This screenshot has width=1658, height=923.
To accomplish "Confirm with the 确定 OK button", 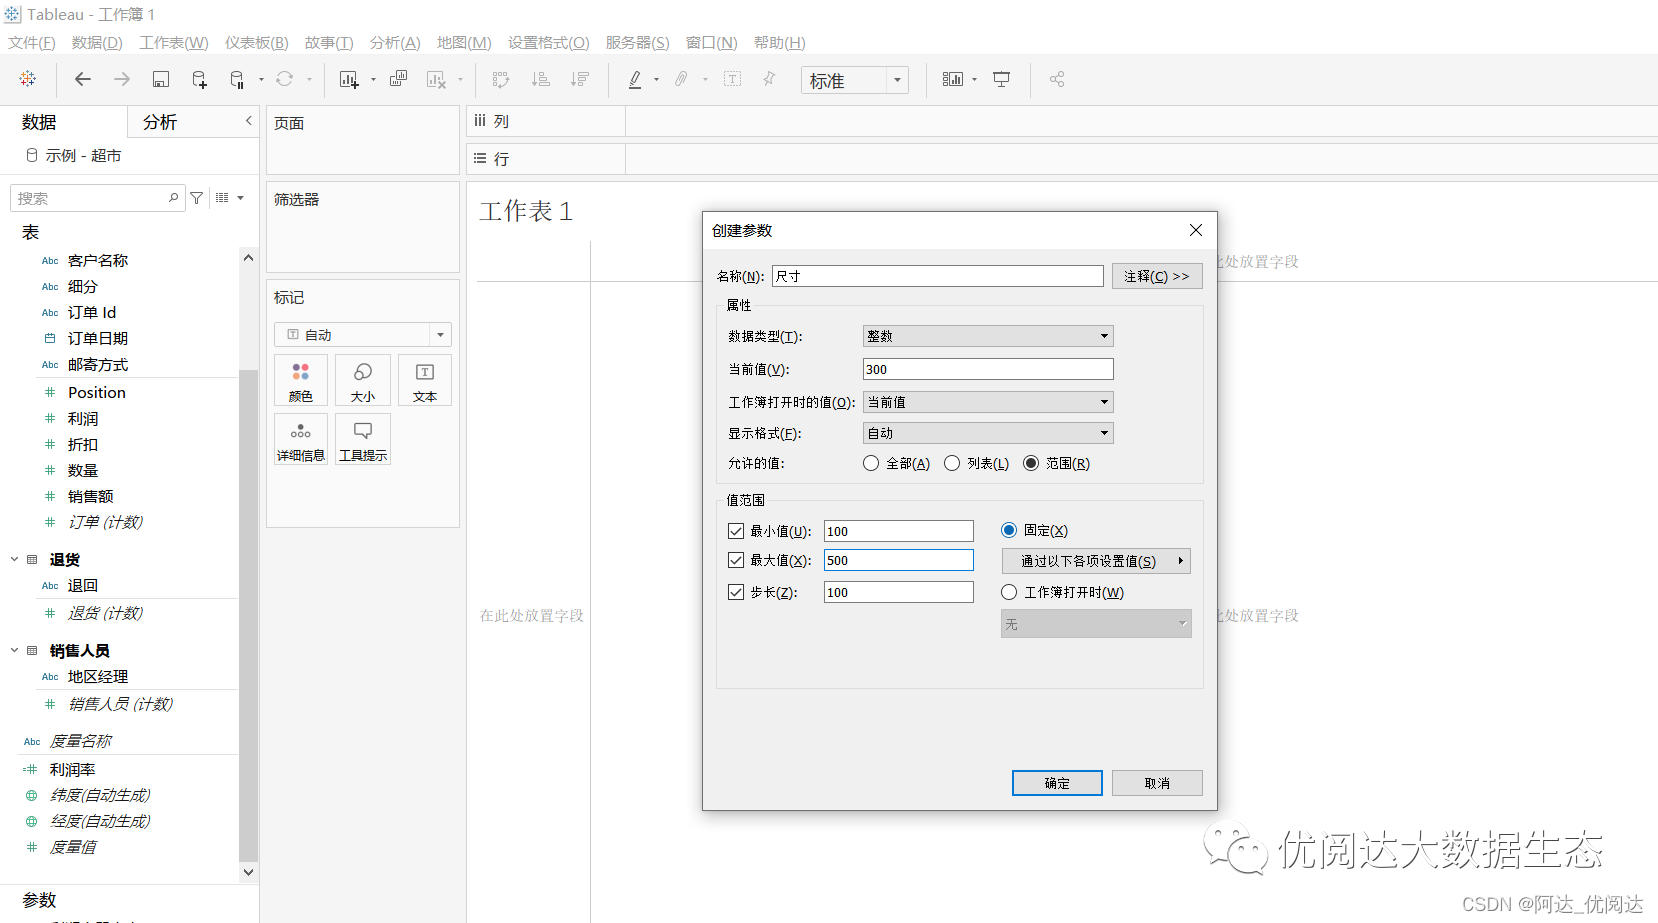I will point(1057,783).
